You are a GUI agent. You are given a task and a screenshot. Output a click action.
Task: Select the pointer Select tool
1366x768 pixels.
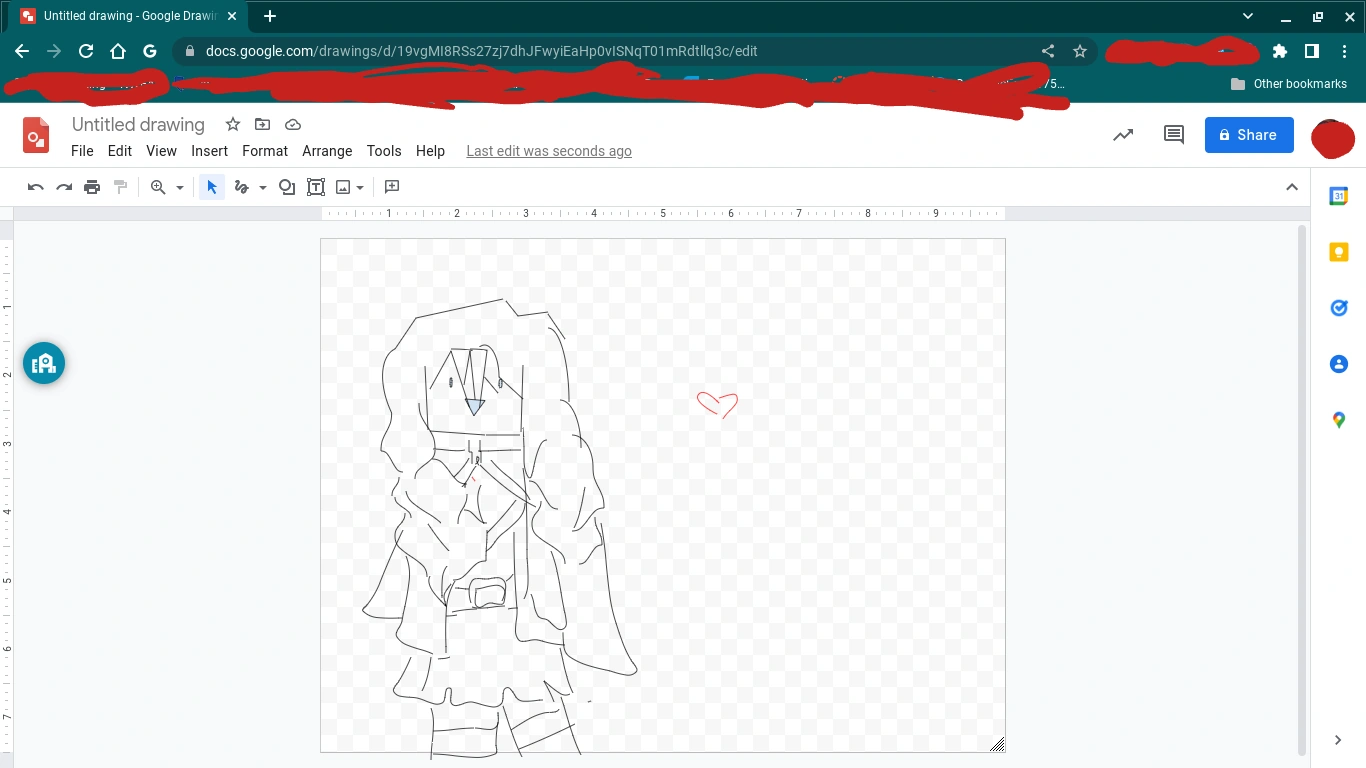pyautogui.click(x=211, y=187)
